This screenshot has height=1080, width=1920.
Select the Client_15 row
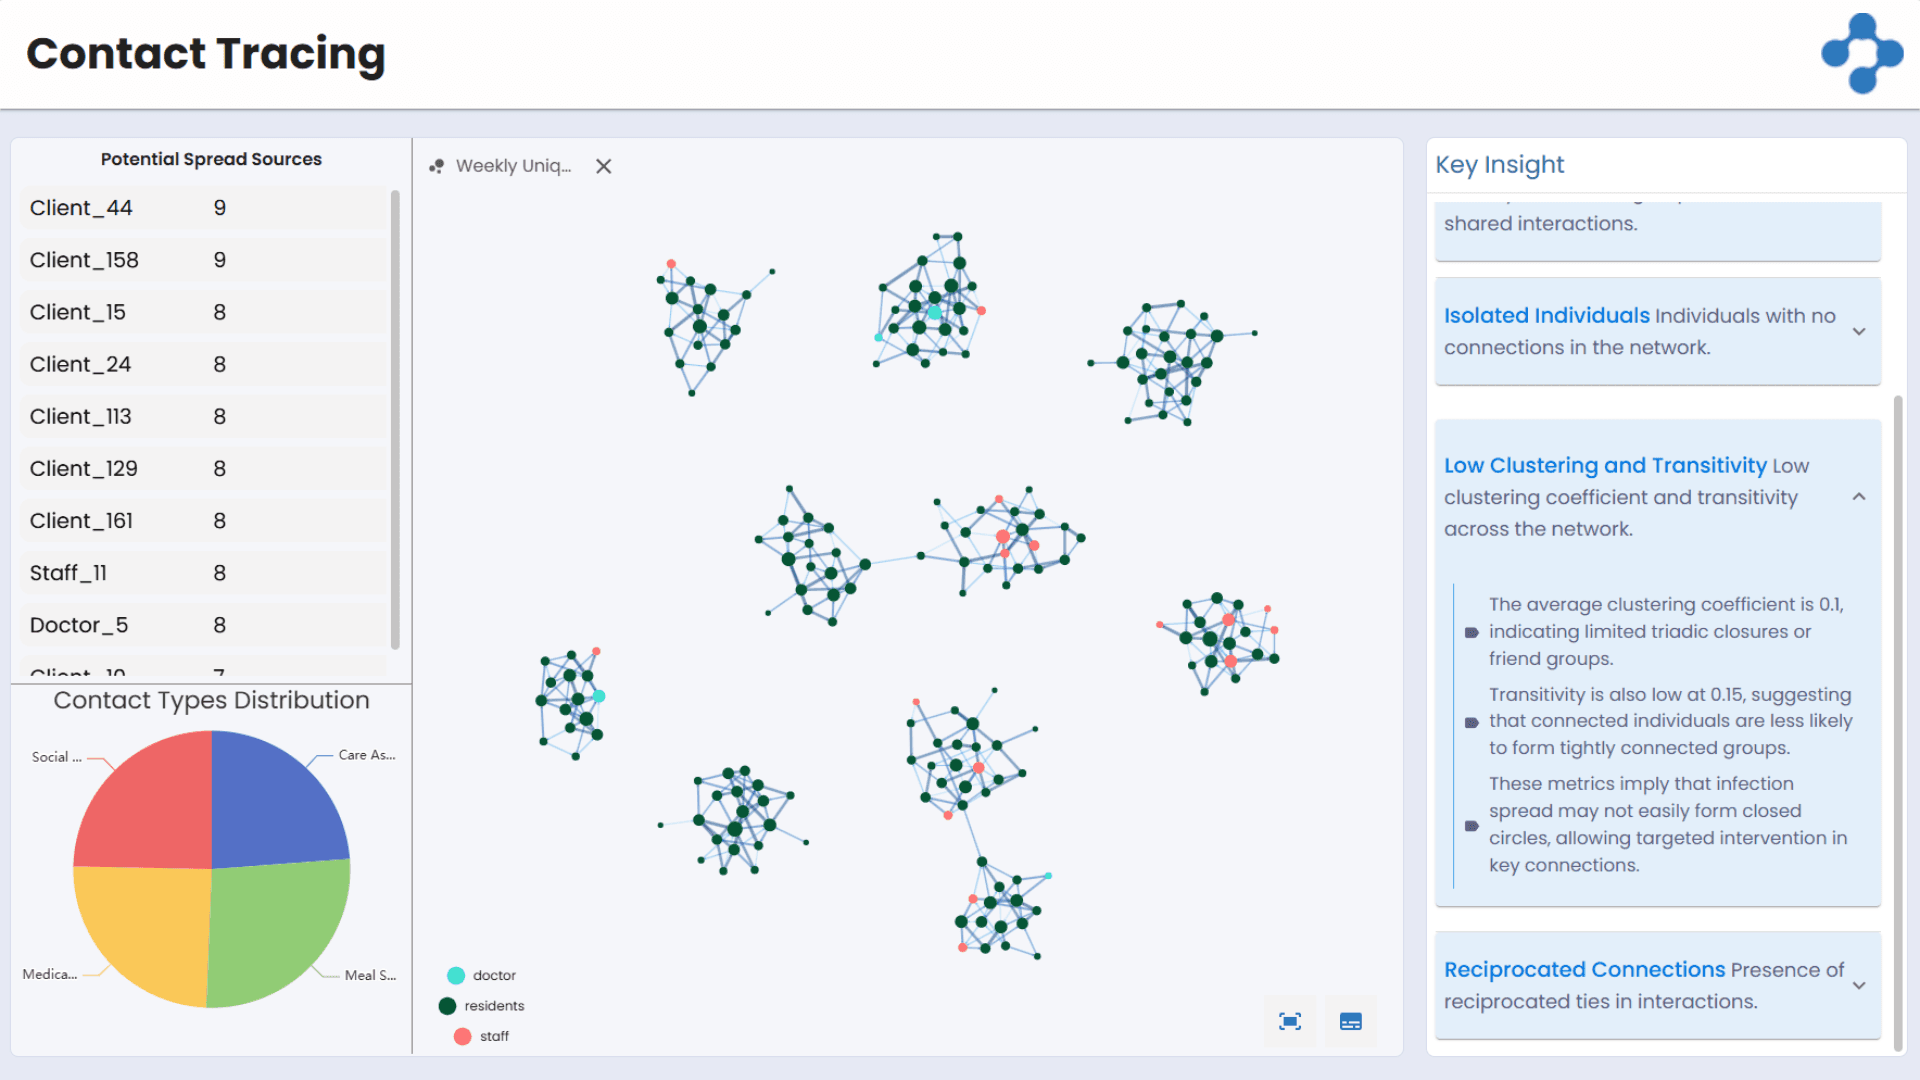click(203, 312)
